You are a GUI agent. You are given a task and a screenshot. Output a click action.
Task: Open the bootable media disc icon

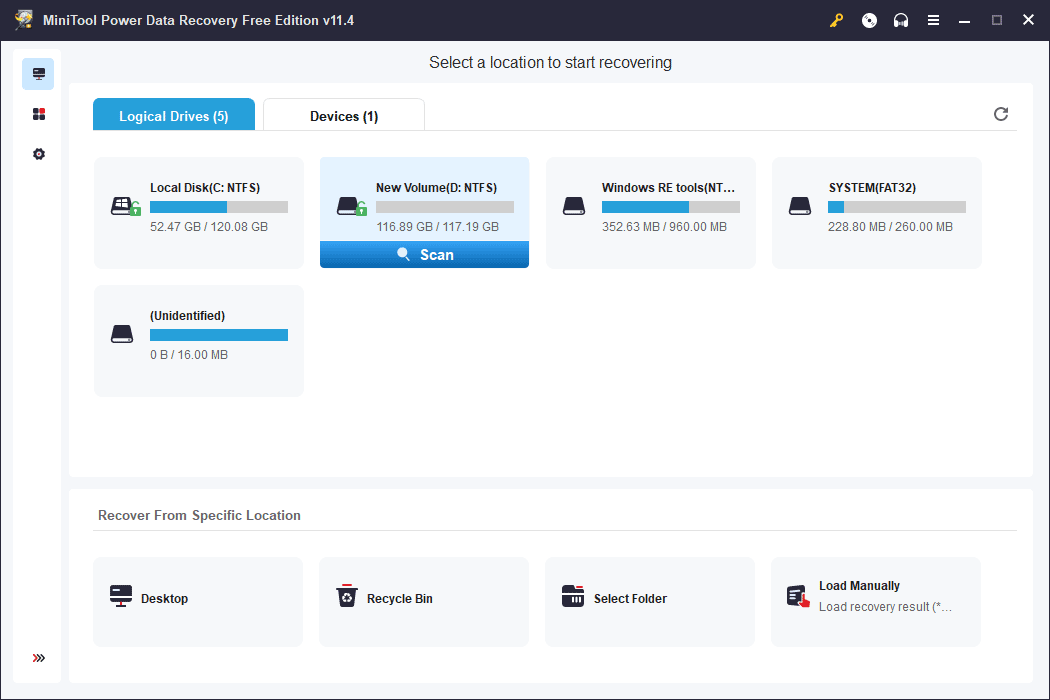tap(868, 19)
